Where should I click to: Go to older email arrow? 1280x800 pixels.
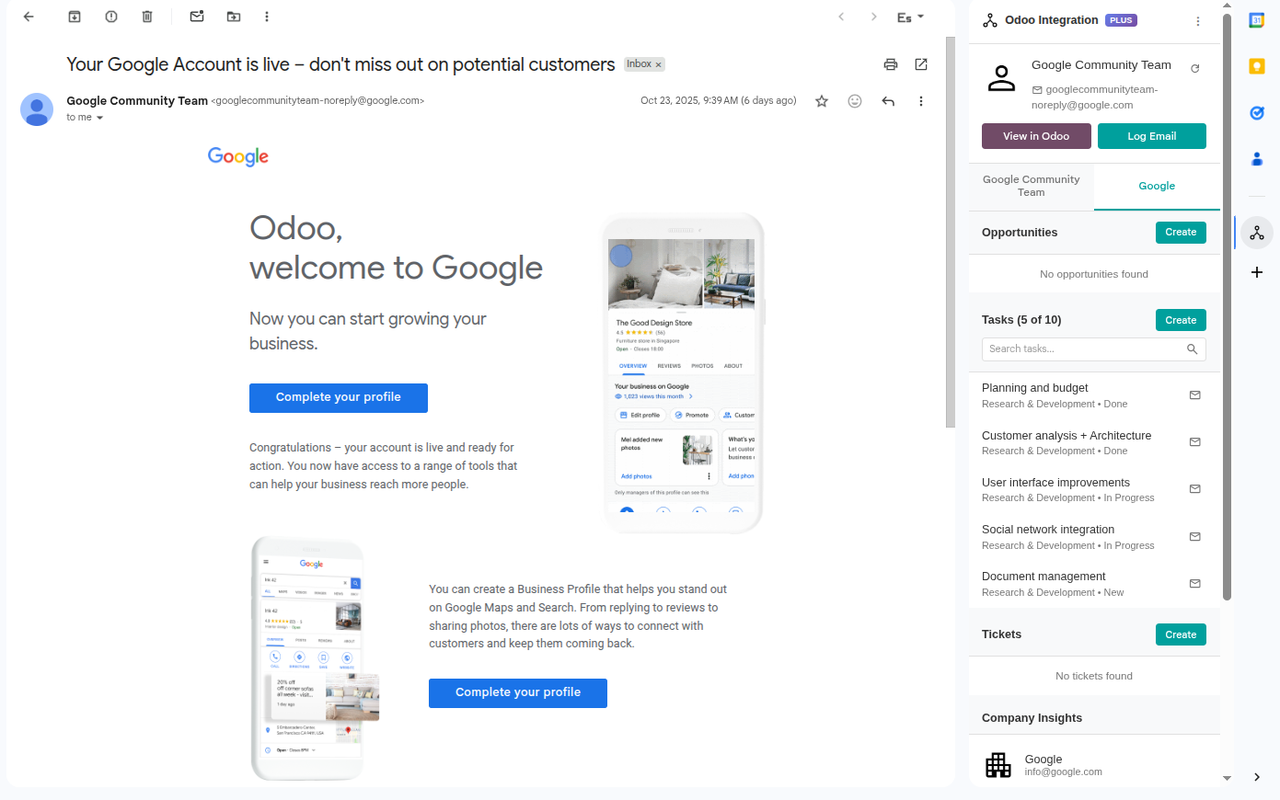click(x=873, y=17)
